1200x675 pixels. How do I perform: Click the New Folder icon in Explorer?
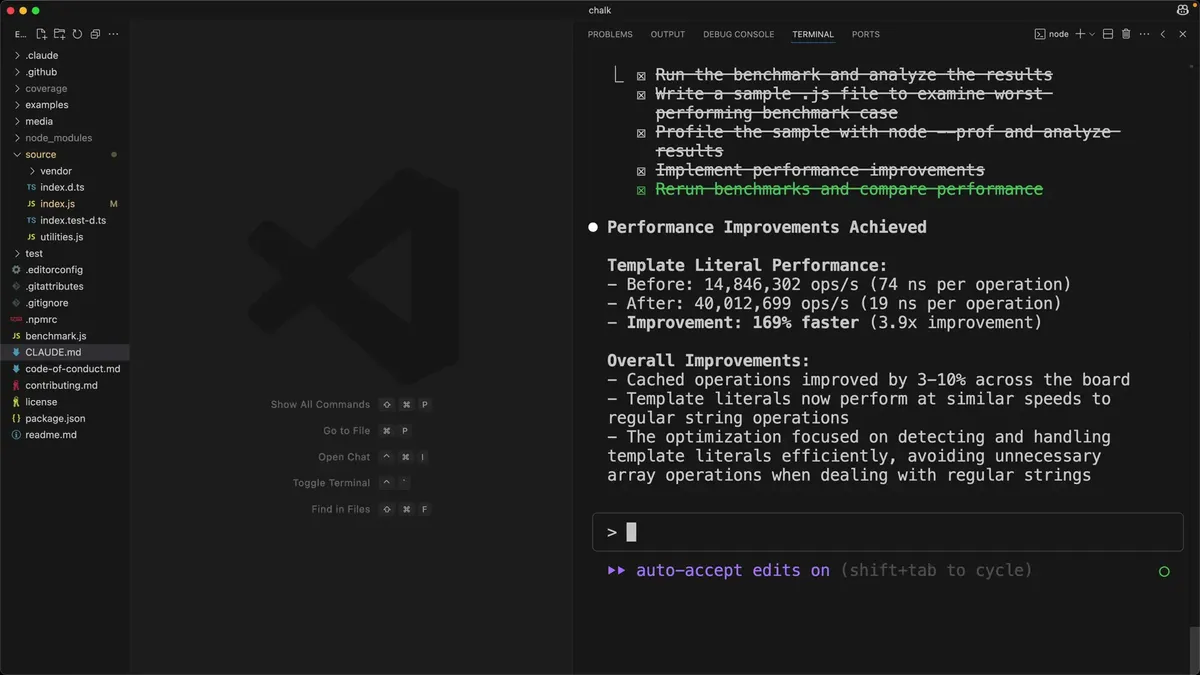60,34
